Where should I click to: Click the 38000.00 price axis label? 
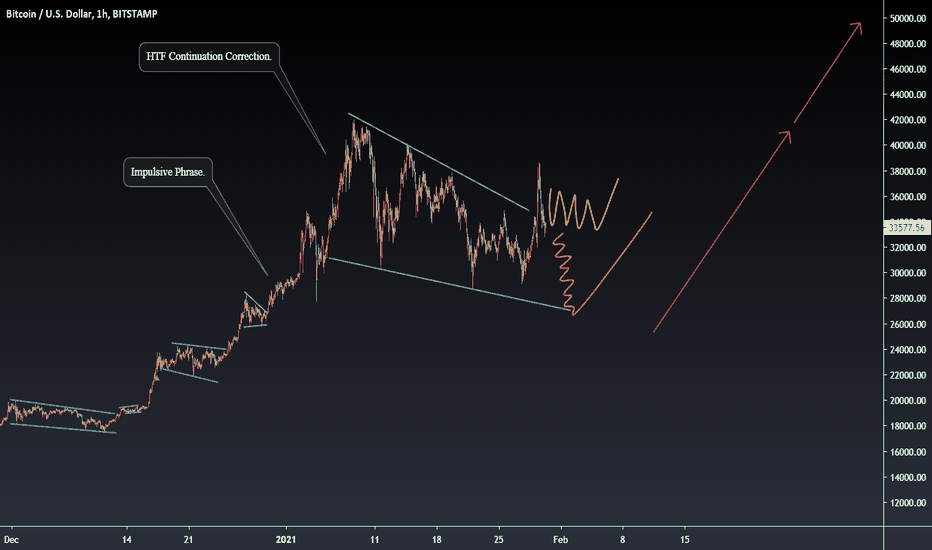point(908,172)
